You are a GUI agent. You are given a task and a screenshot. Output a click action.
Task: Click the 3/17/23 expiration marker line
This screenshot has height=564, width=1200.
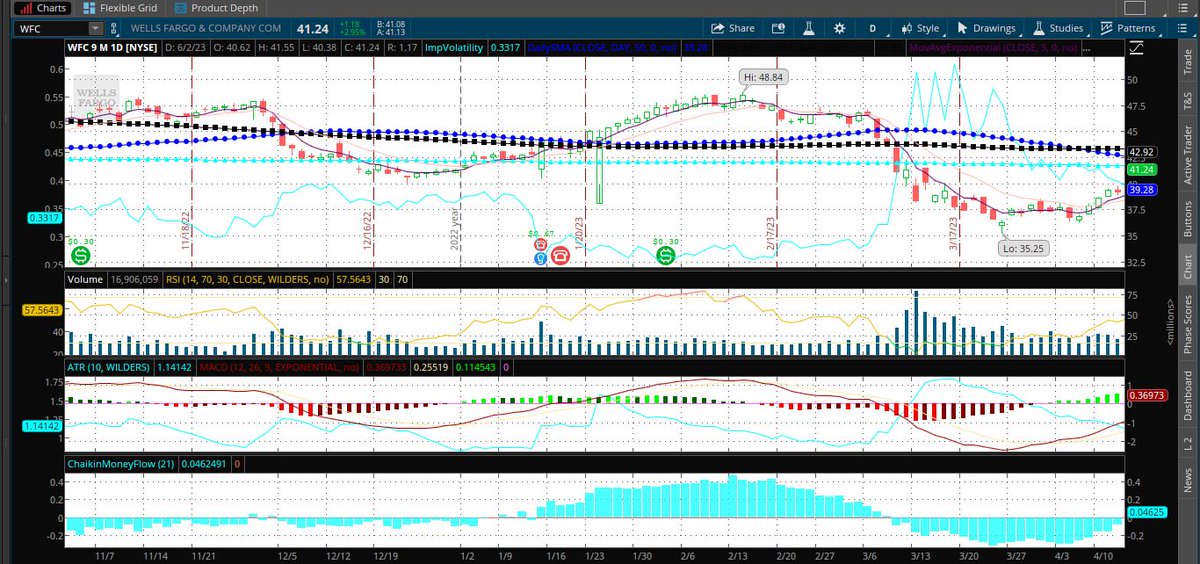(960, 160)
